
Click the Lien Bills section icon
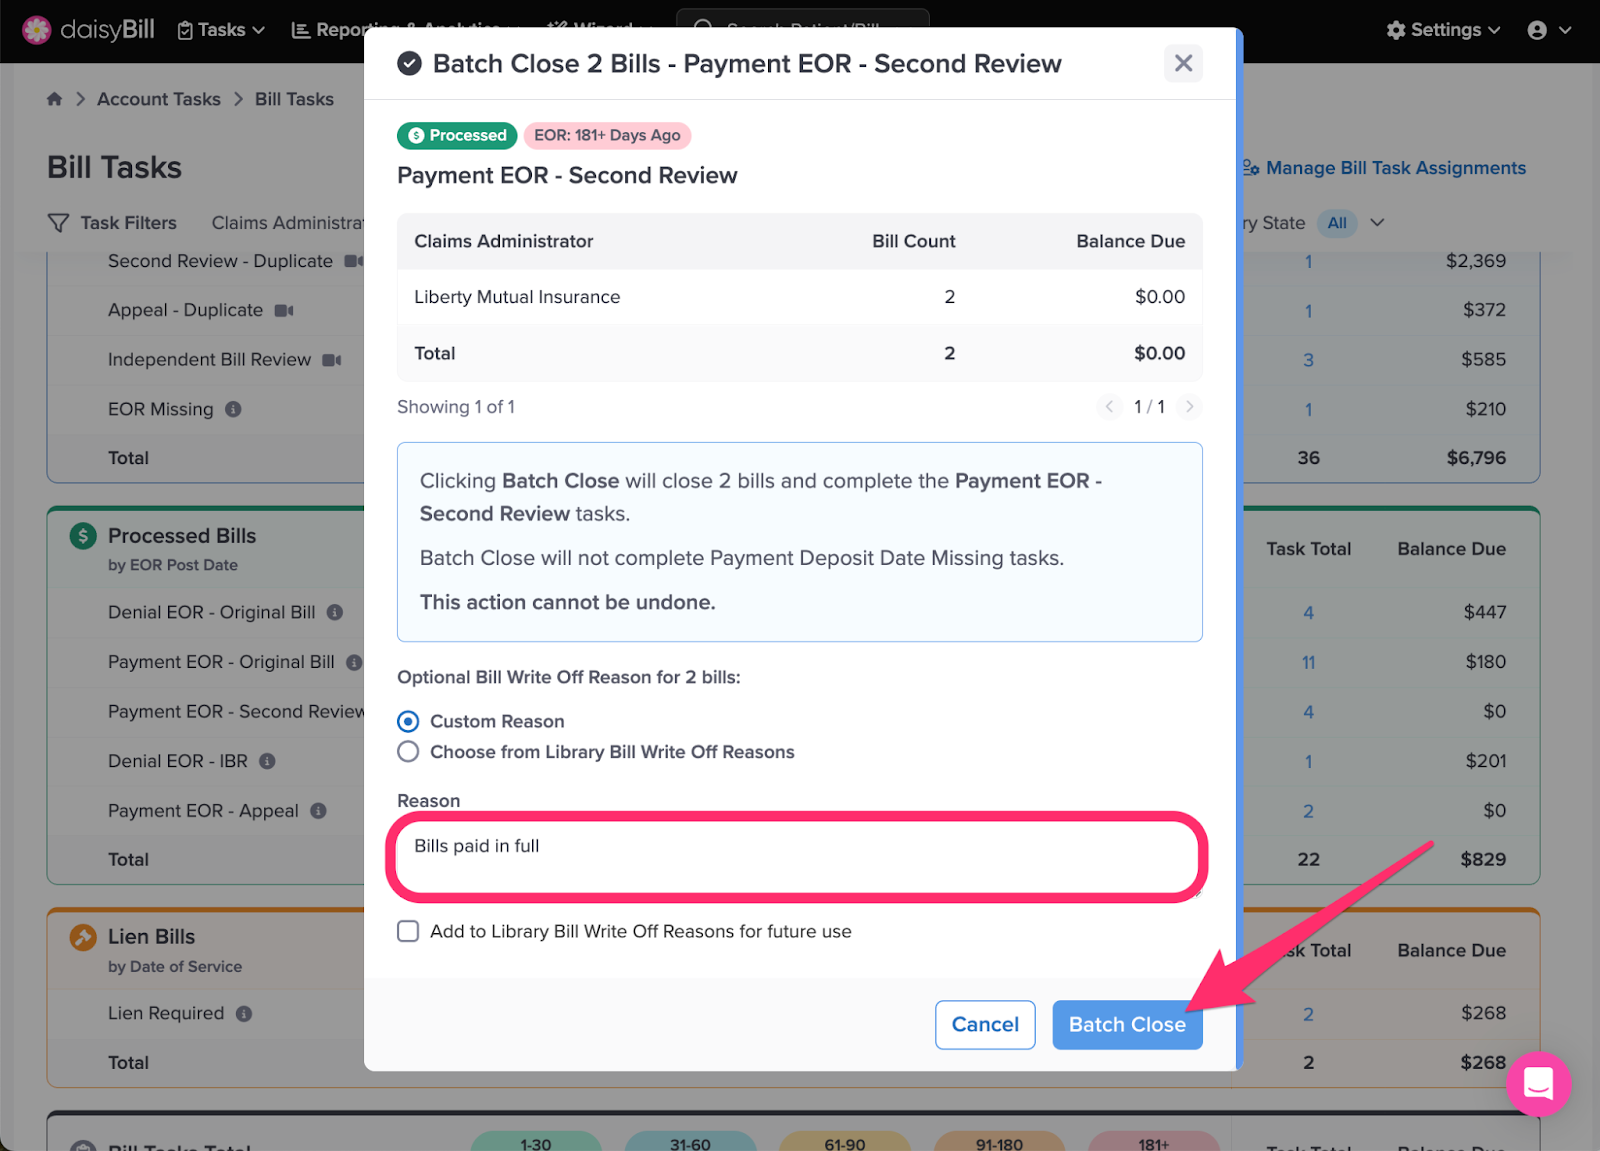point(83,937)
